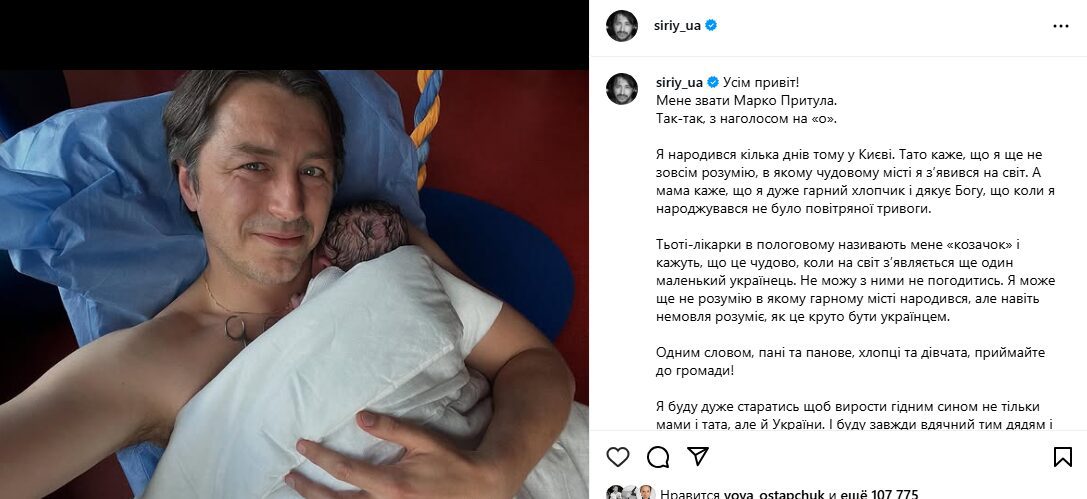Click the siriy_ua username in the caption
The image size is (1087, 499).
click(x=679, y=82)
